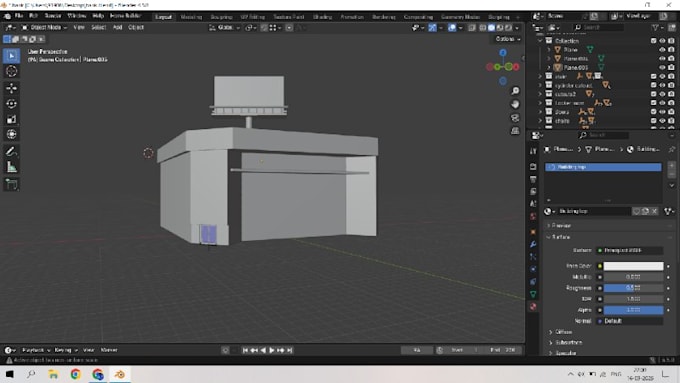
Task: Switch to the Shading workspace tab
Action: click(322, 17)
